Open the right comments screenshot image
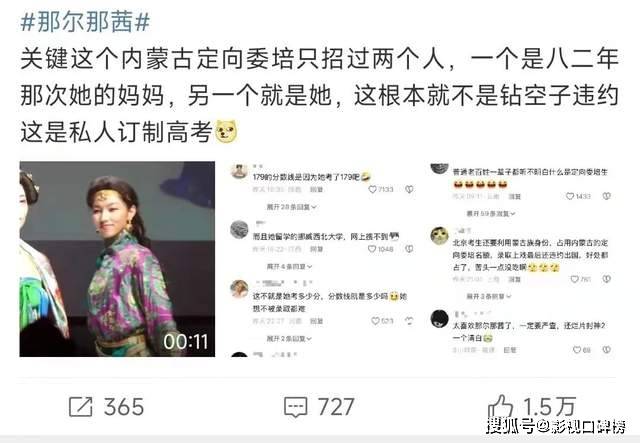The width and height of the screenshot is (640, 443). pos(520,259)
